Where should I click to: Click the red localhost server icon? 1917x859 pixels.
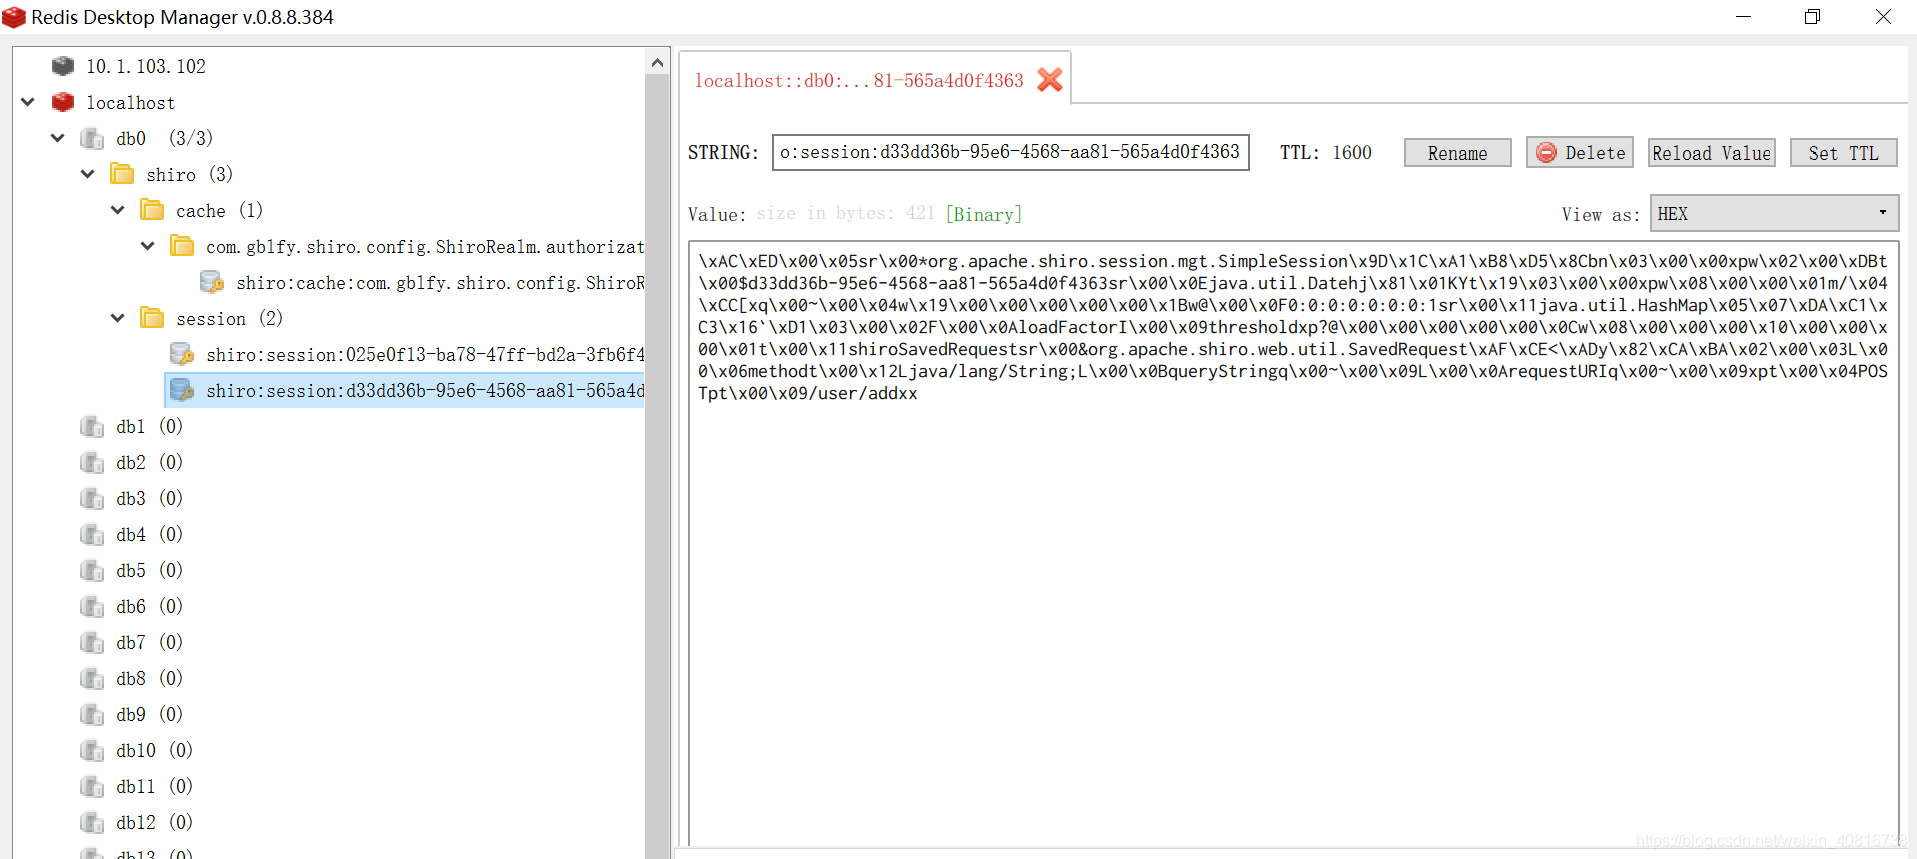[x=63, y=102]
